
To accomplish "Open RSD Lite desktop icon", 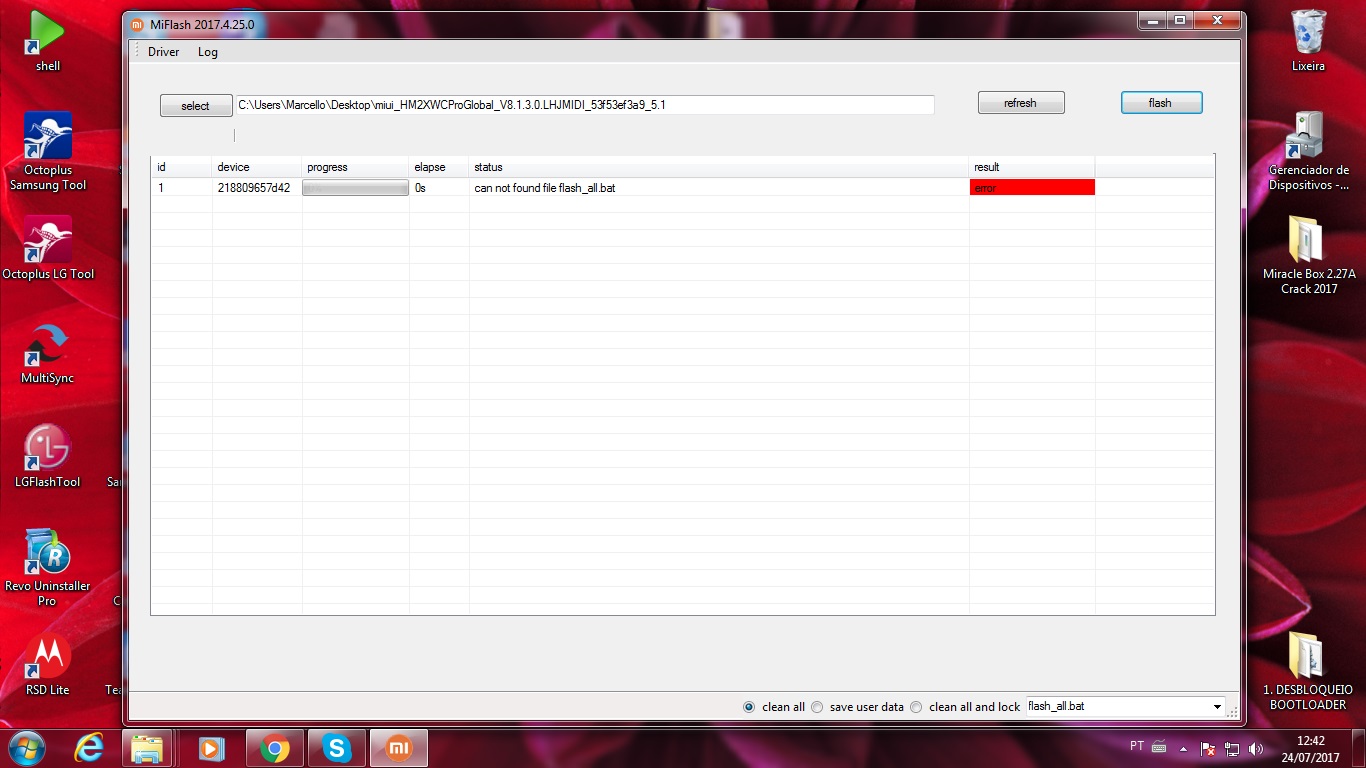I will pyautogui.click(x=47, y=664).
